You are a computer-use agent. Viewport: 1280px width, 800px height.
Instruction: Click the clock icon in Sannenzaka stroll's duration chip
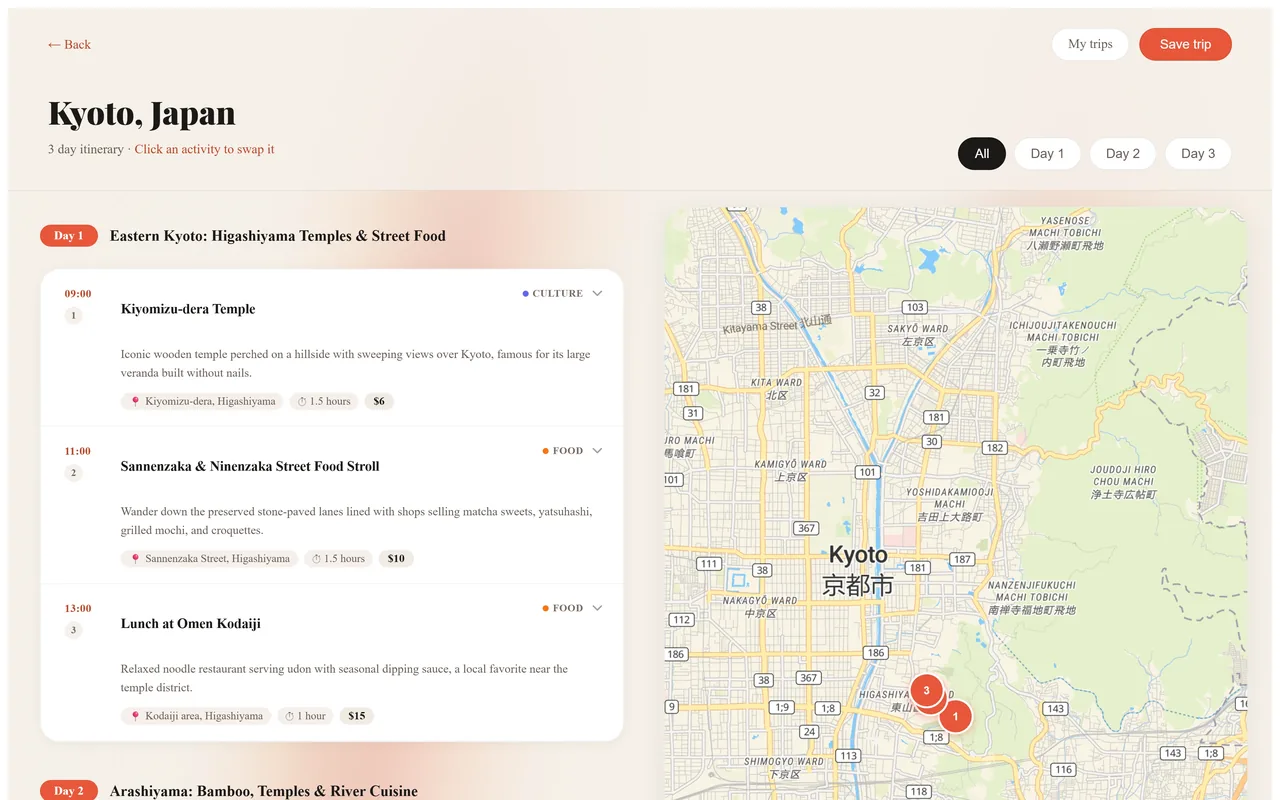[x=316, y=559]
